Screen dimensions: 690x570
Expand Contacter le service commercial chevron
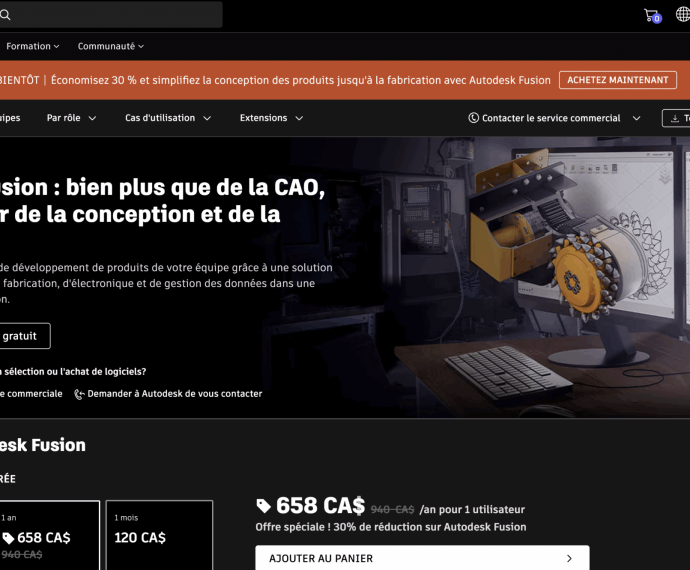[636, 118]
